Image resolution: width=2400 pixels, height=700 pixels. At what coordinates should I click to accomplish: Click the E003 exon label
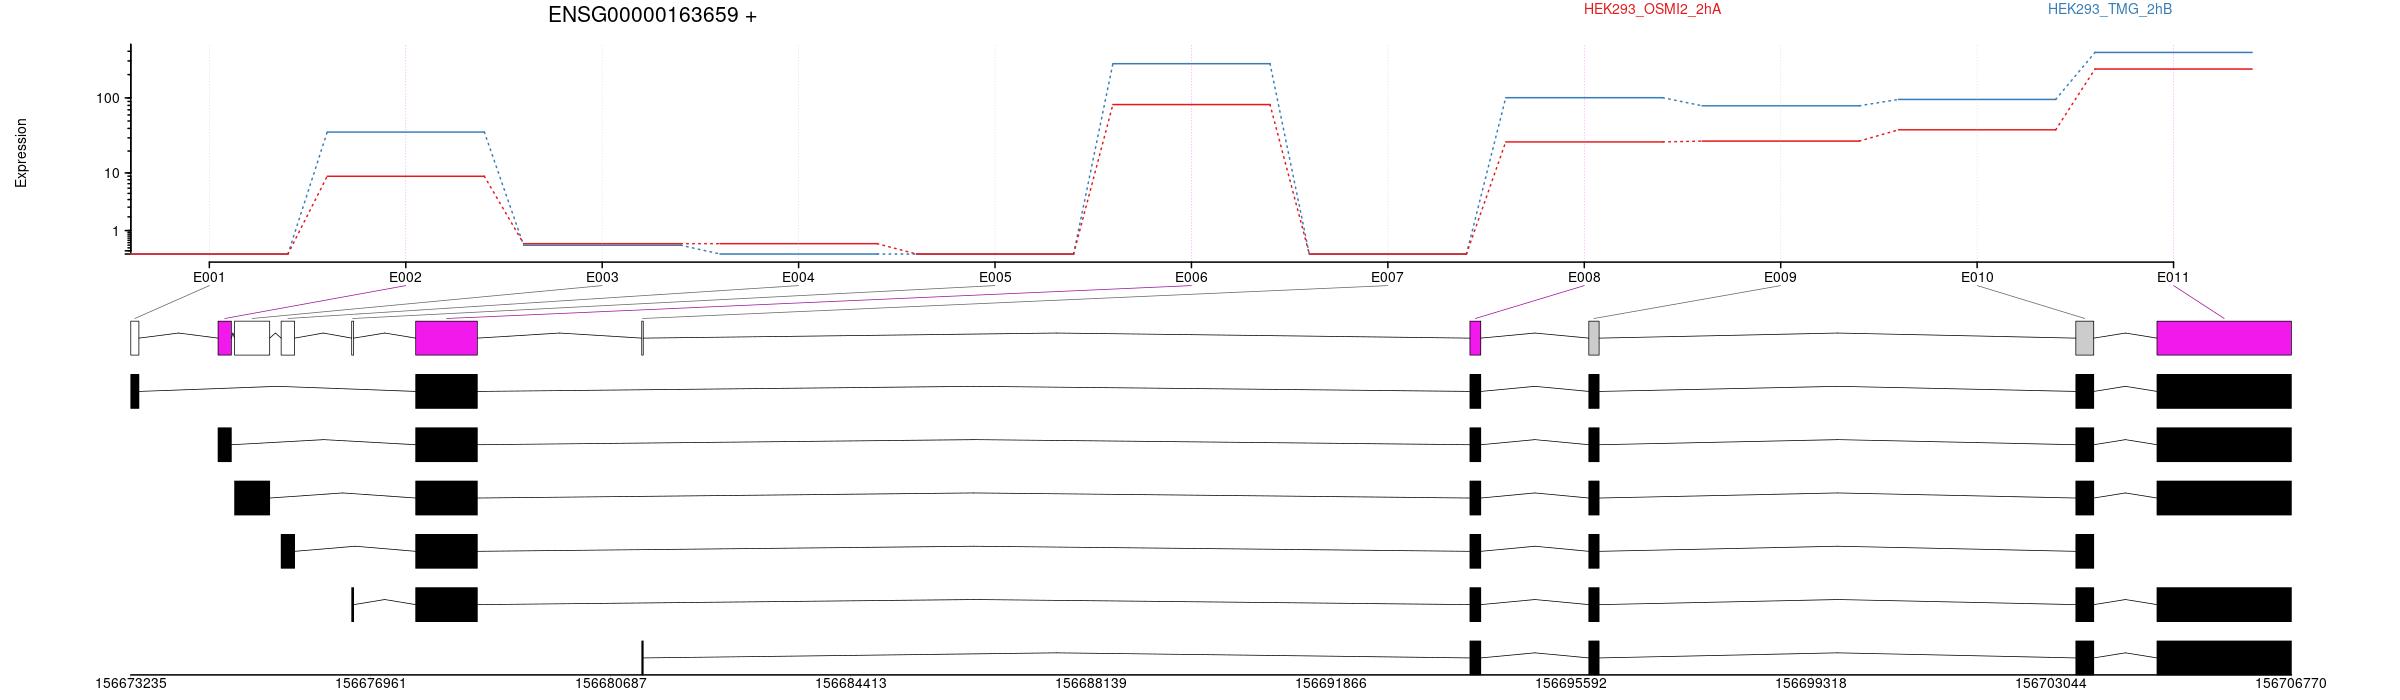coord(601,277)
